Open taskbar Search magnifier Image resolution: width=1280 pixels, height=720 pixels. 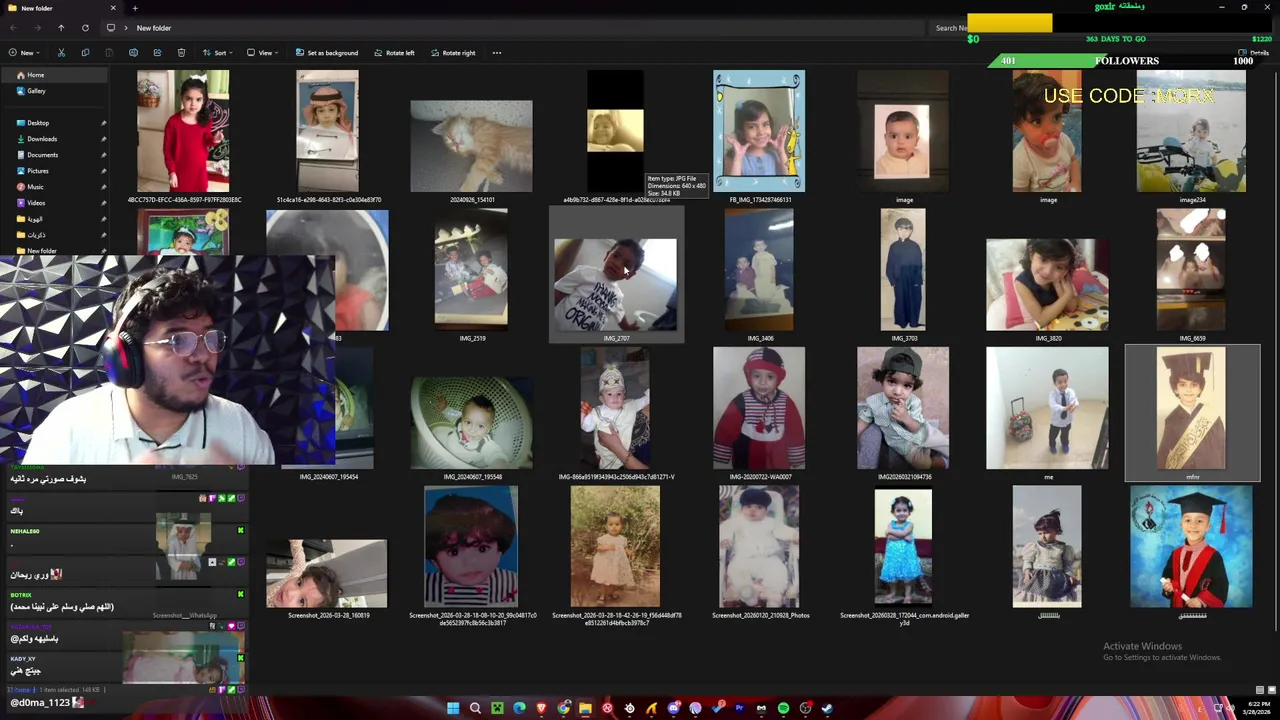475,708
